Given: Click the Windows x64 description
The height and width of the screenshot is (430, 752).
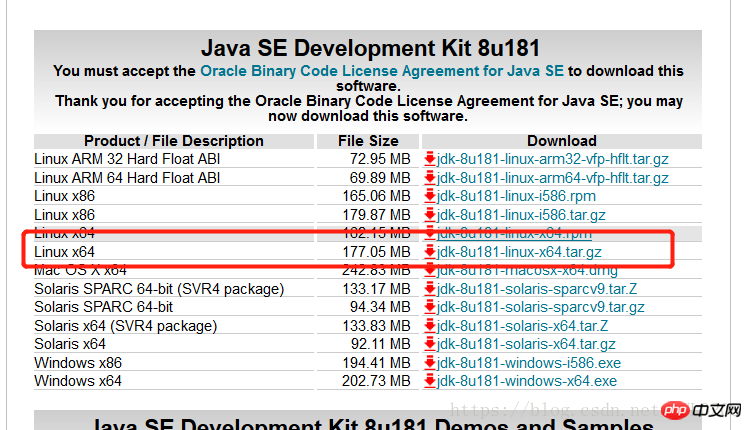Looking at the screenshot, I should [x=78, y=381].
